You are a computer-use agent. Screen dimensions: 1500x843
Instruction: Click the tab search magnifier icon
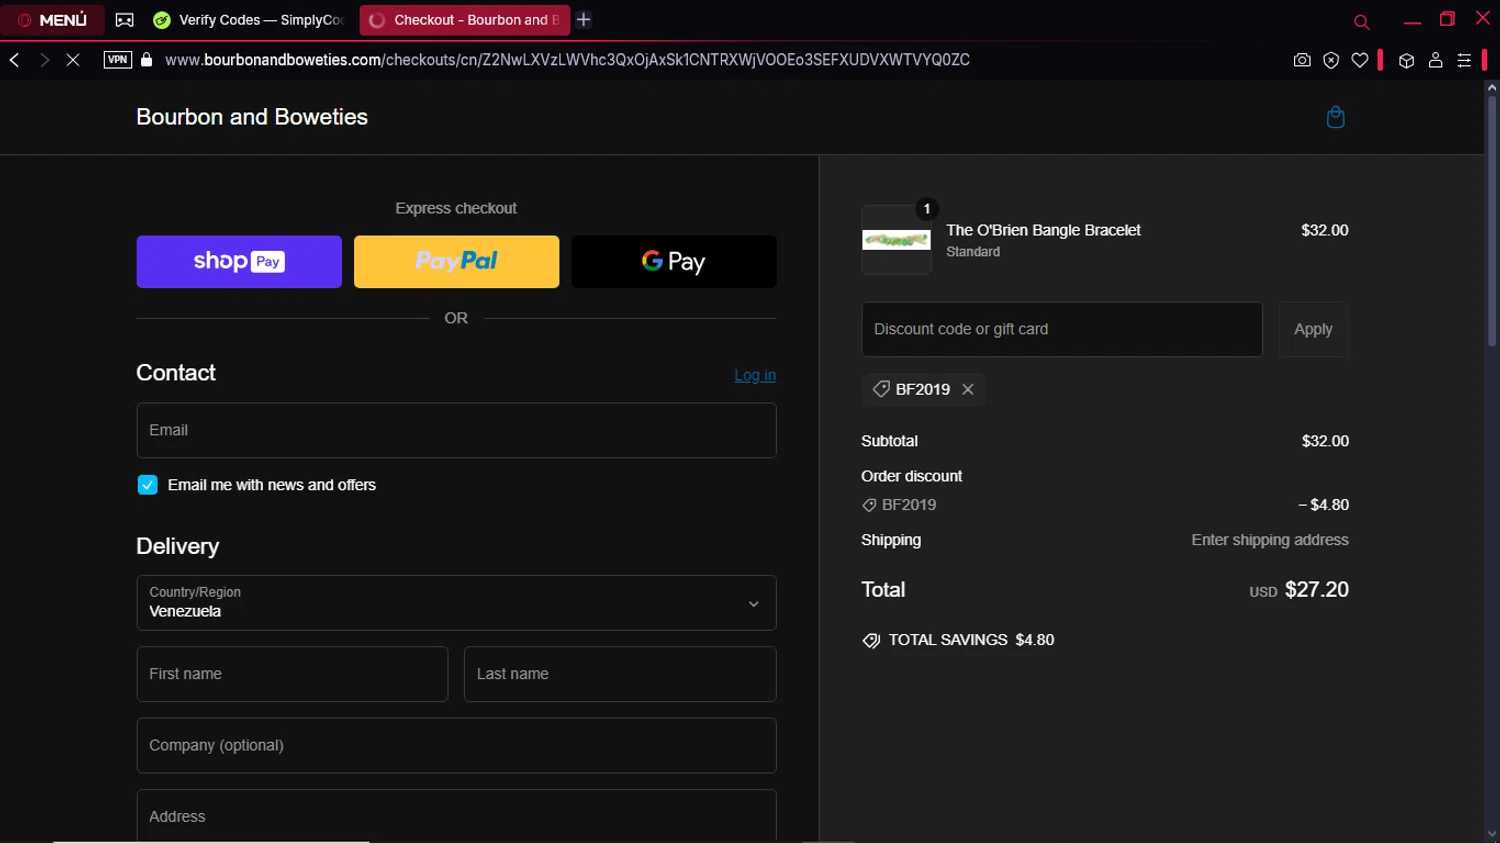pos(1361,21)
